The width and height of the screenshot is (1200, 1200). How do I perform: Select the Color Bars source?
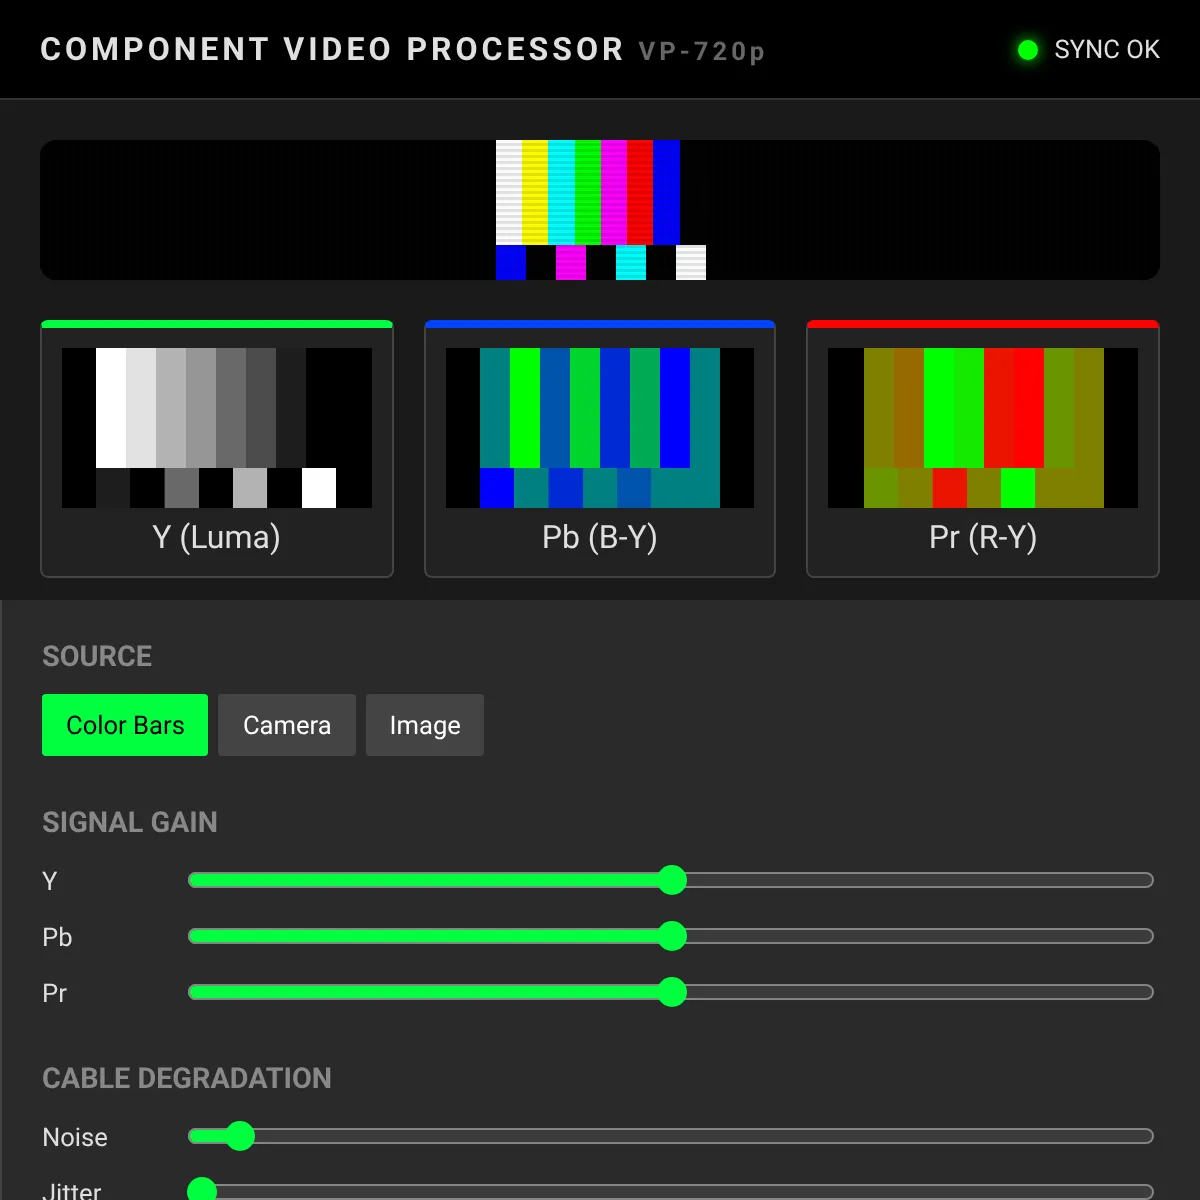point(125,725)
